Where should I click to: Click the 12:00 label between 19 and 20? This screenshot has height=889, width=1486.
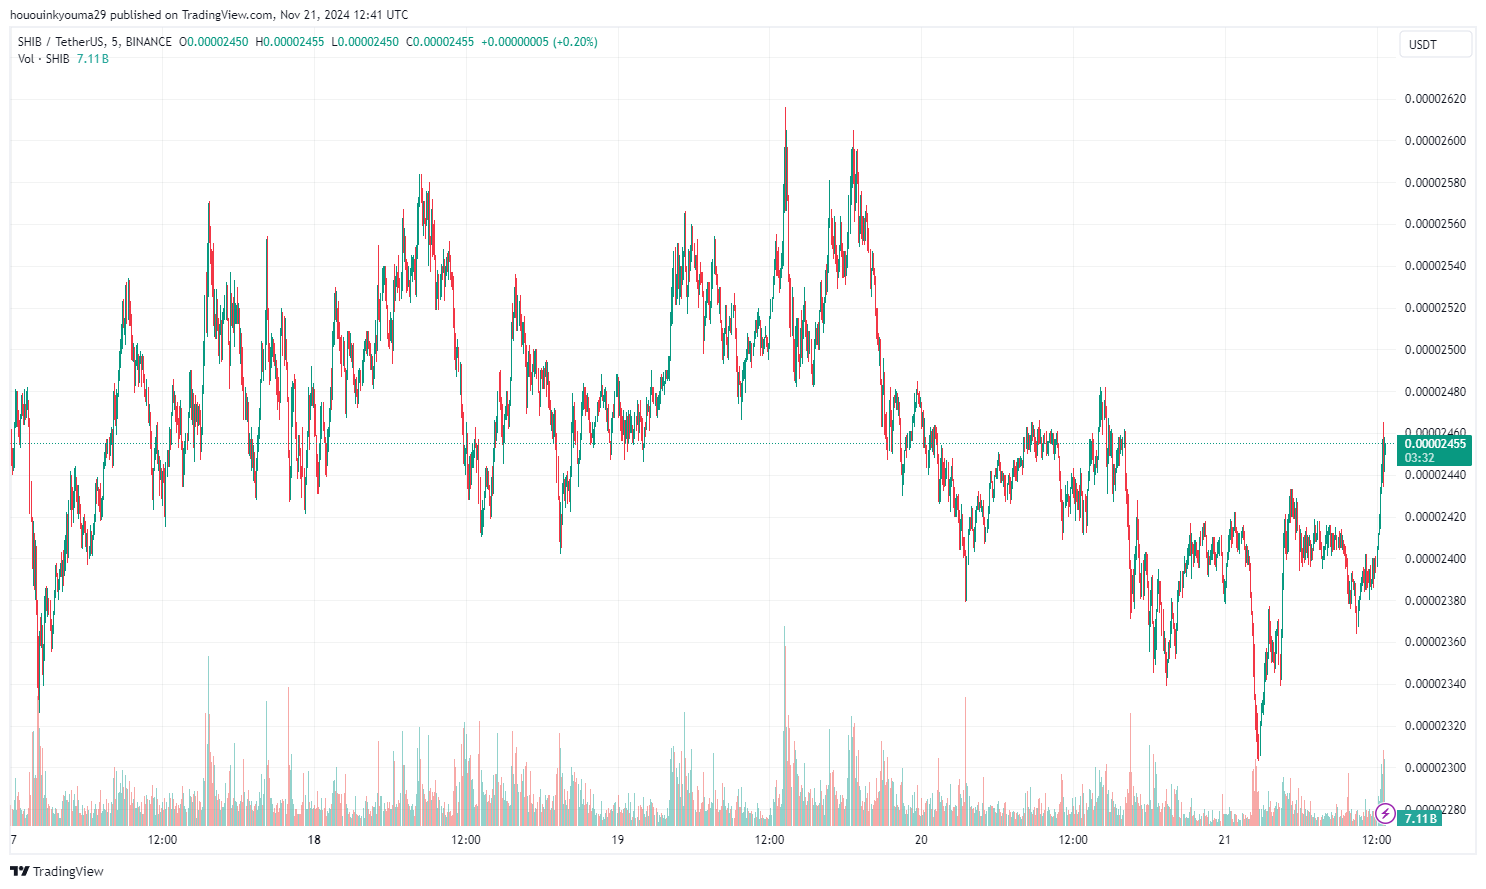770,840
